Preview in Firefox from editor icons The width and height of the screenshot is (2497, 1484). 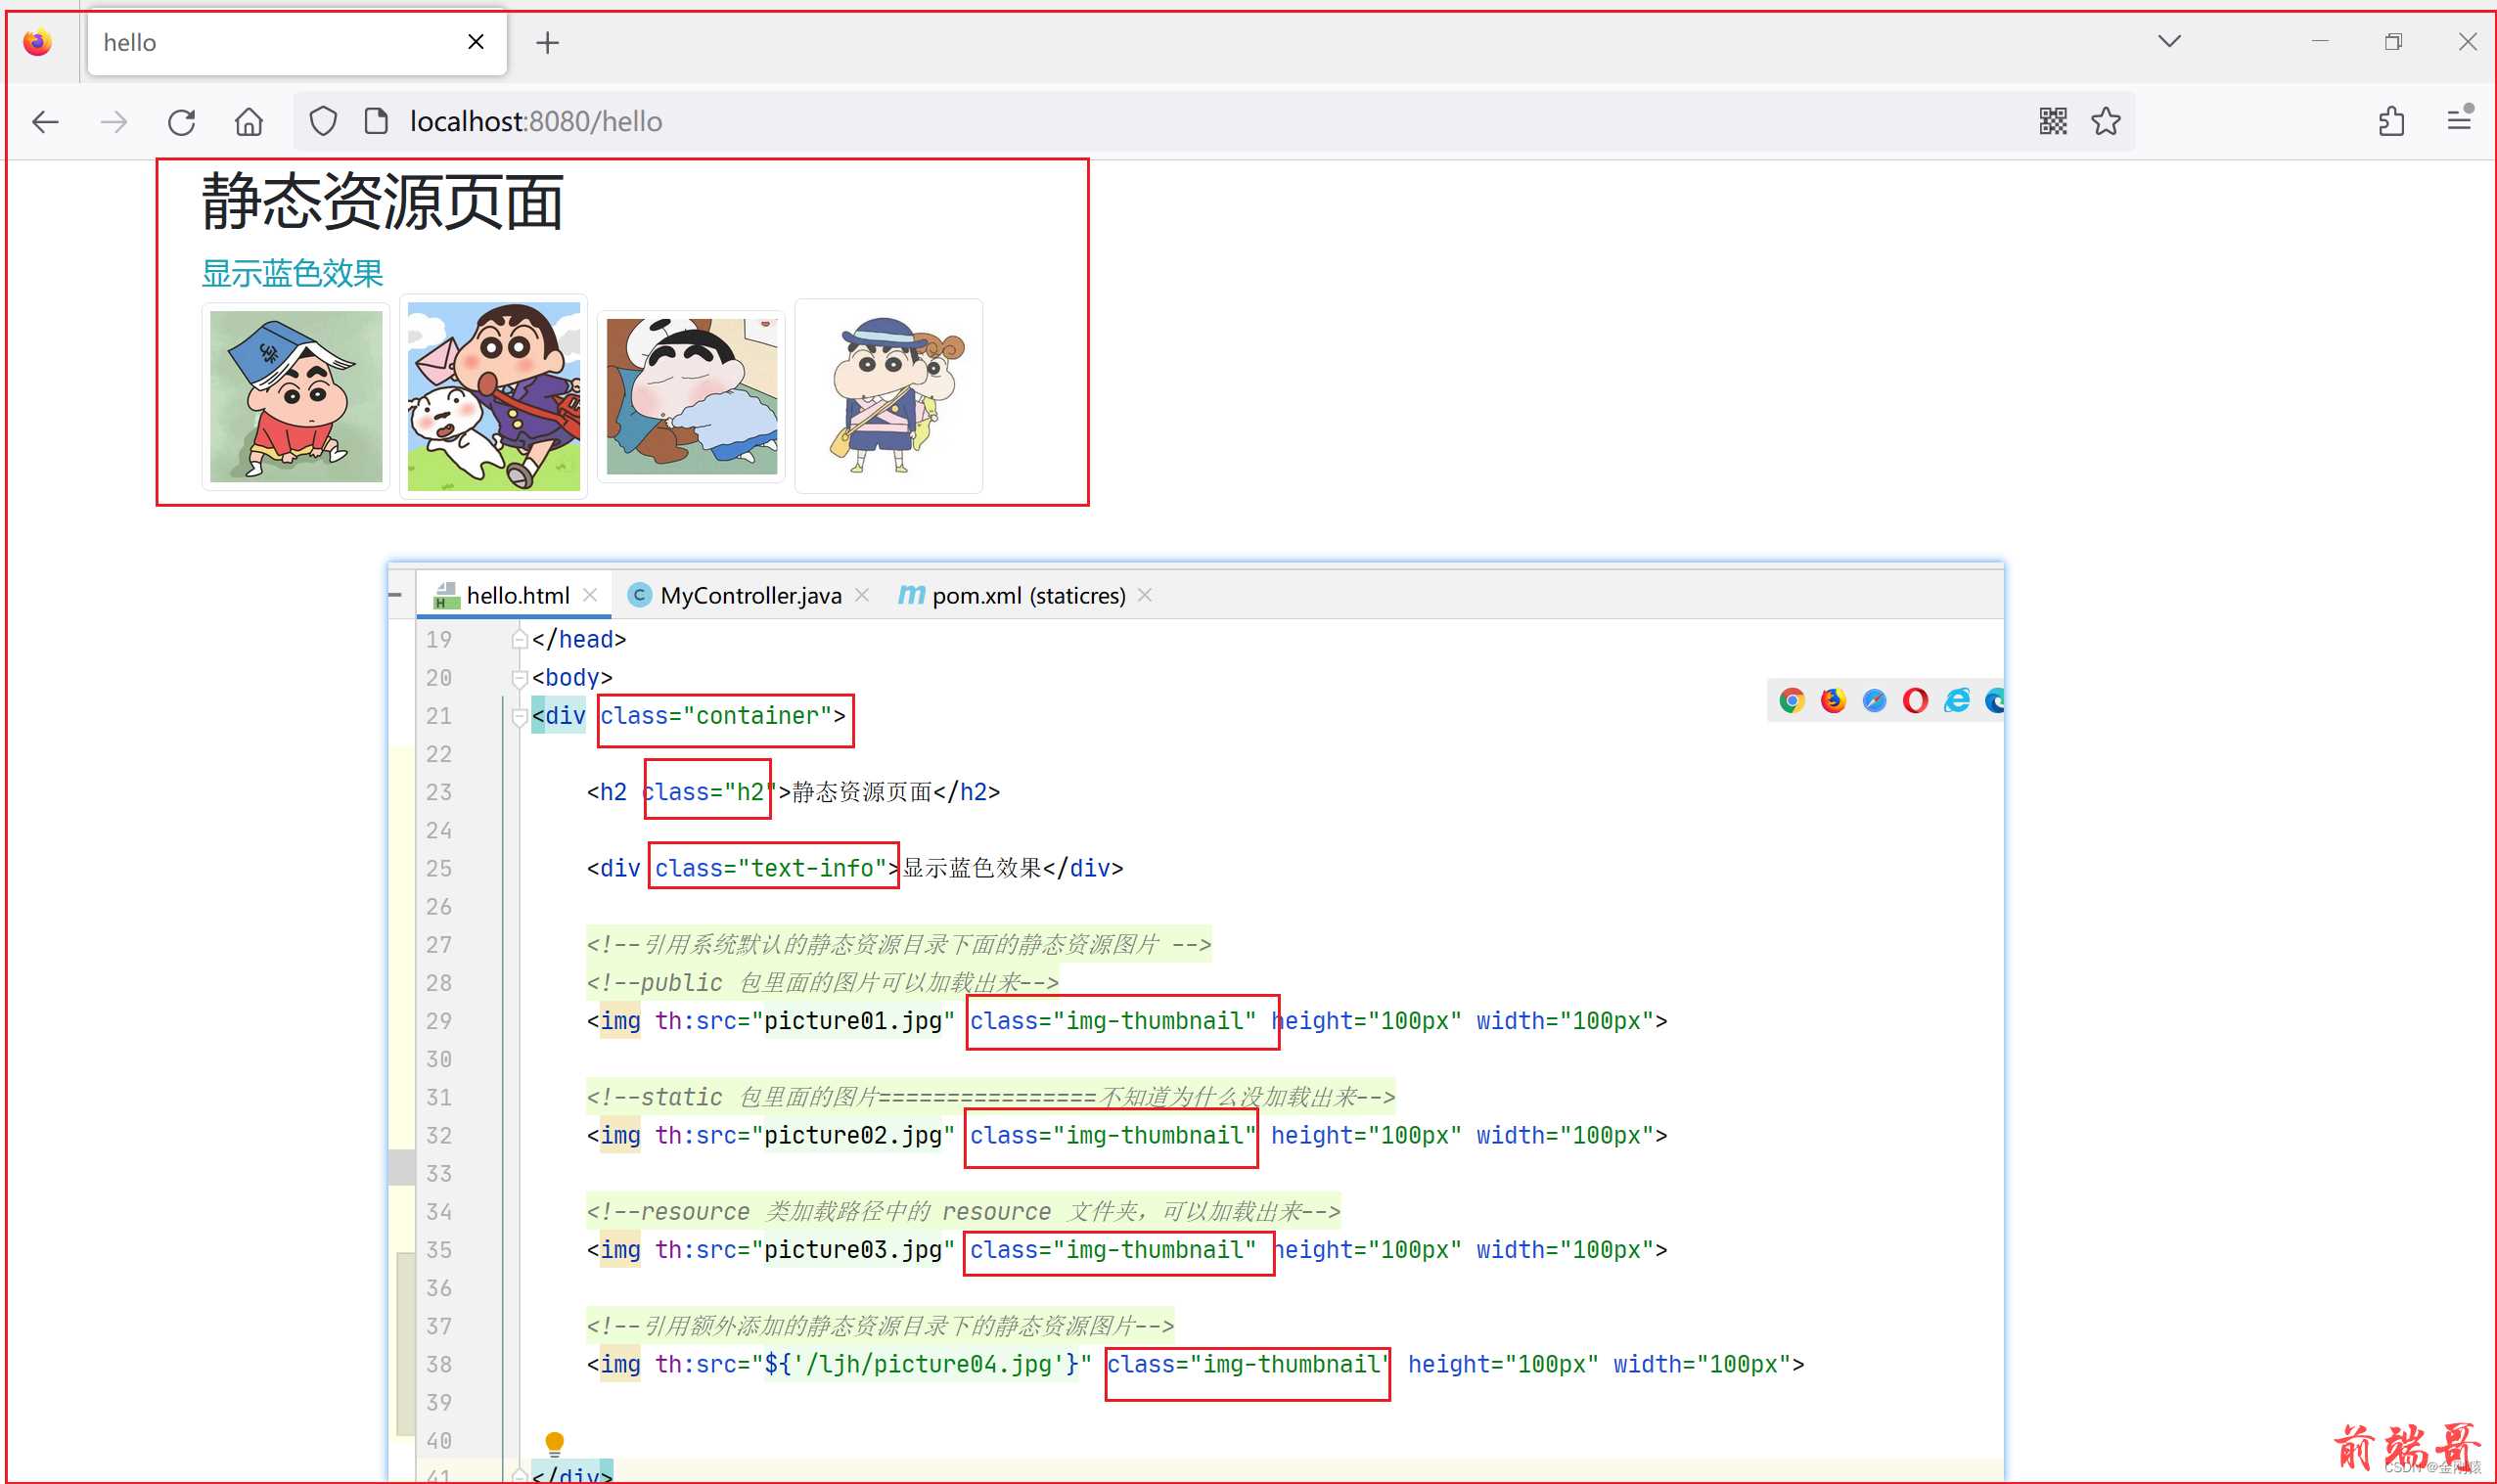pos(1833,701)
